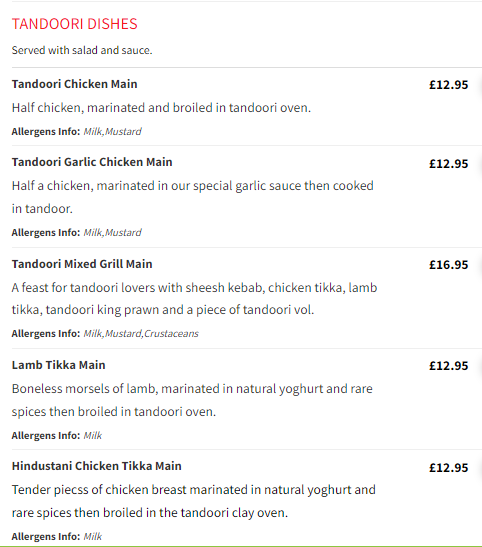Click Milk allergen under Hindustani Chicken Tikka
Screen dimensions: 482x547
click(93, 536)
